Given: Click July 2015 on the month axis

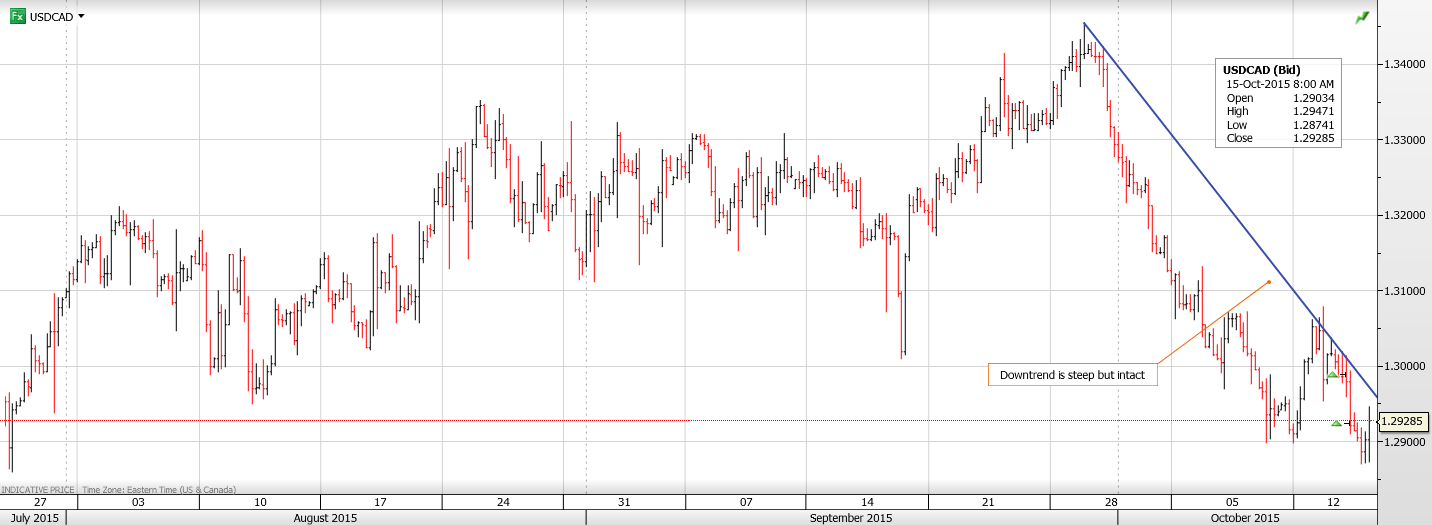Looking at the screenshot, I should [x=33, y=518].
